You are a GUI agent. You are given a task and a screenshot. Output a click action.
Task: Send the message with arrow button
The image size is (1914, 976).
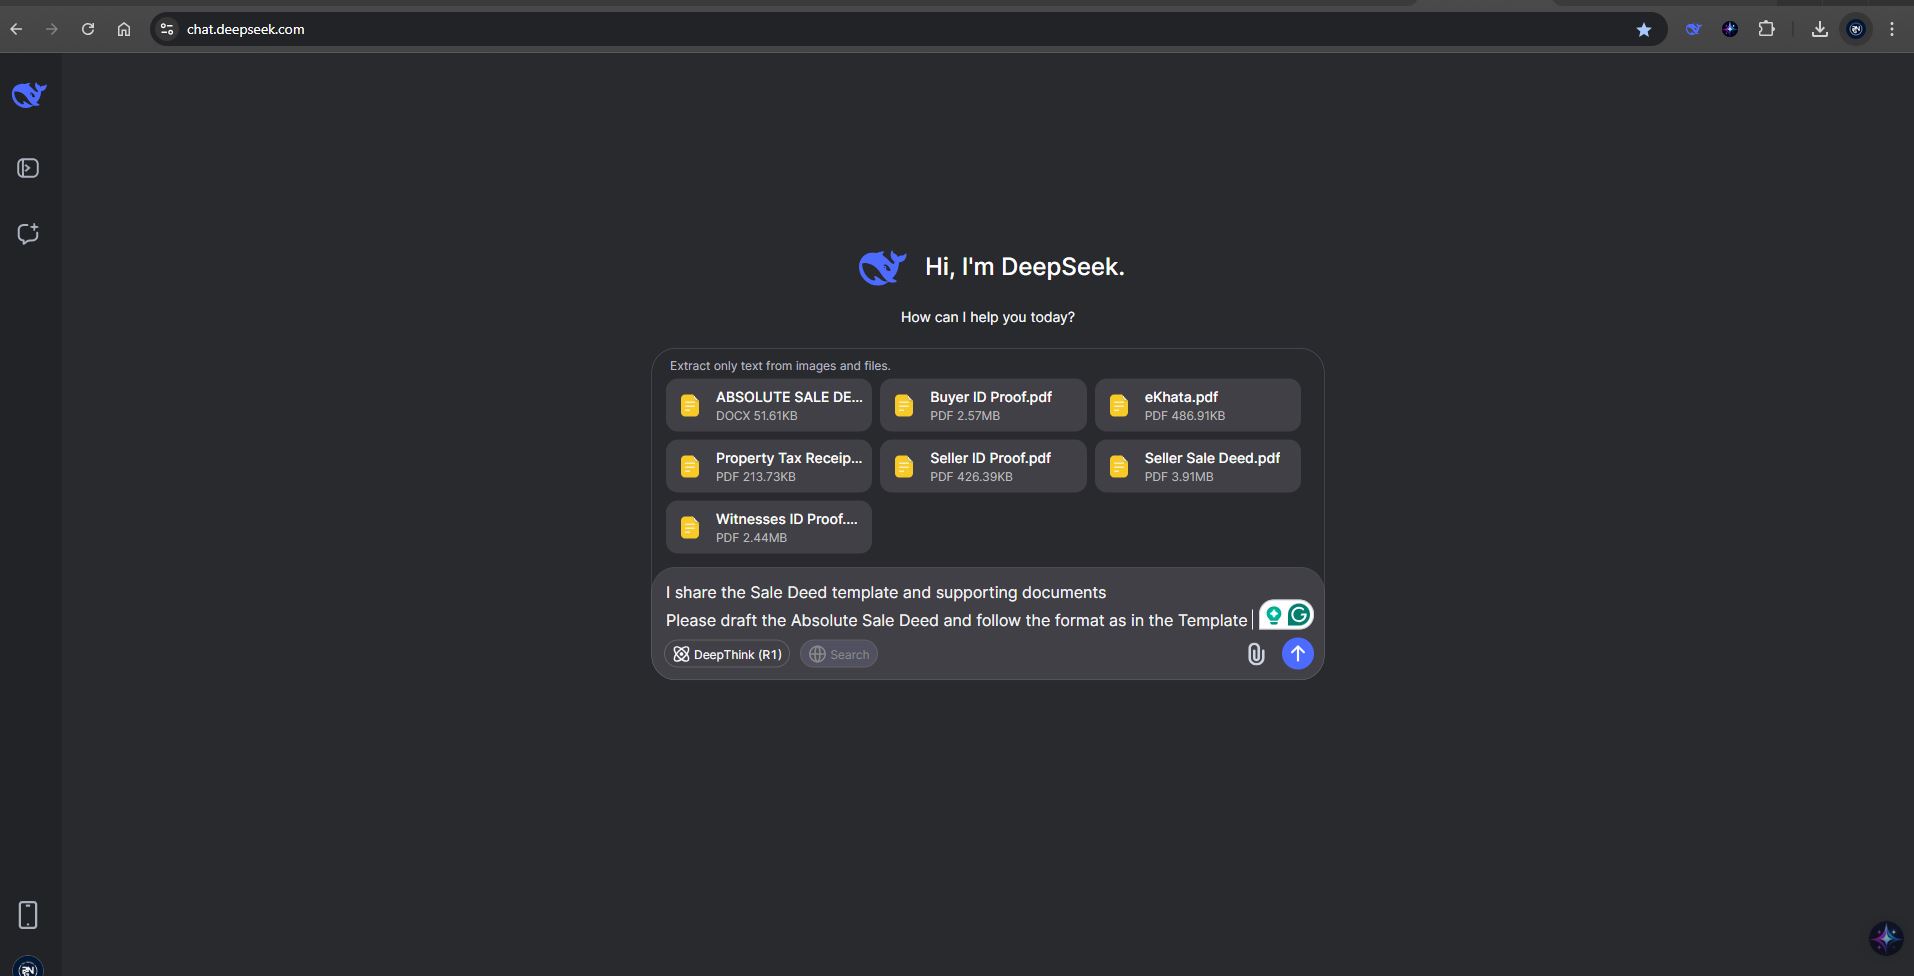coord(1297,654)
